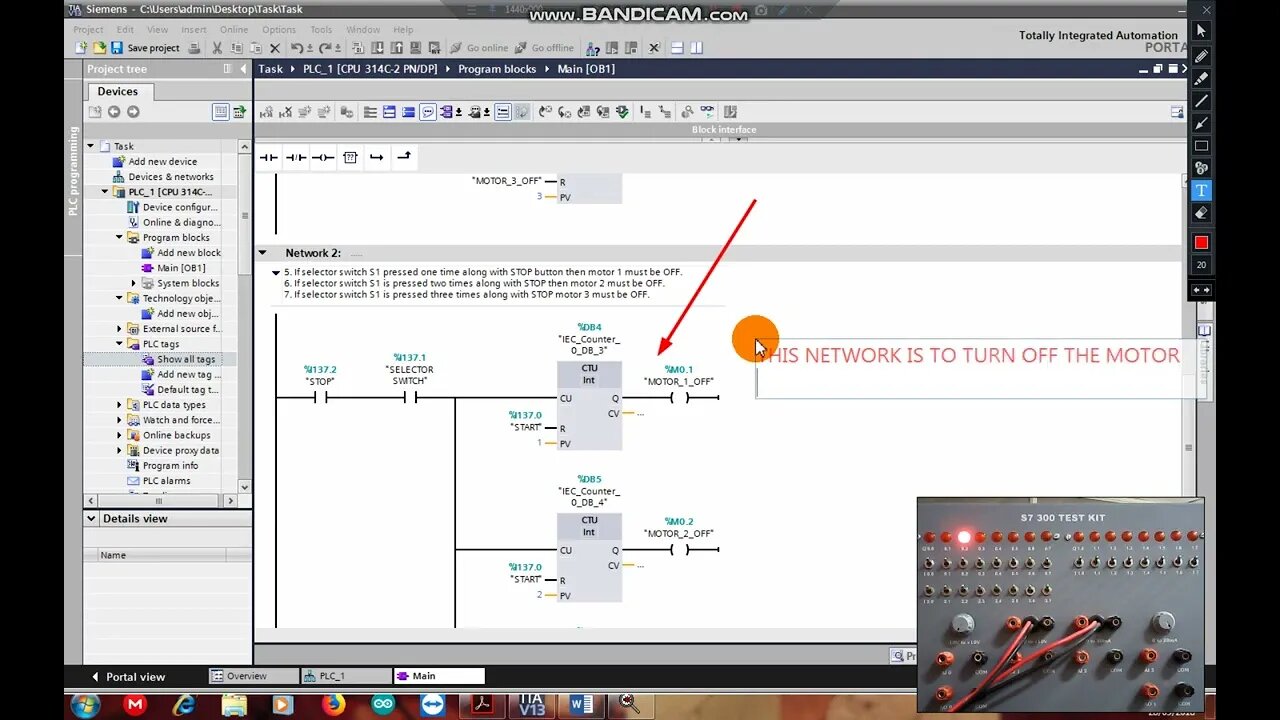Insert a normally closed contact instruction
The width and height of the screenshot is (1280, 720).
click(296, 157)
